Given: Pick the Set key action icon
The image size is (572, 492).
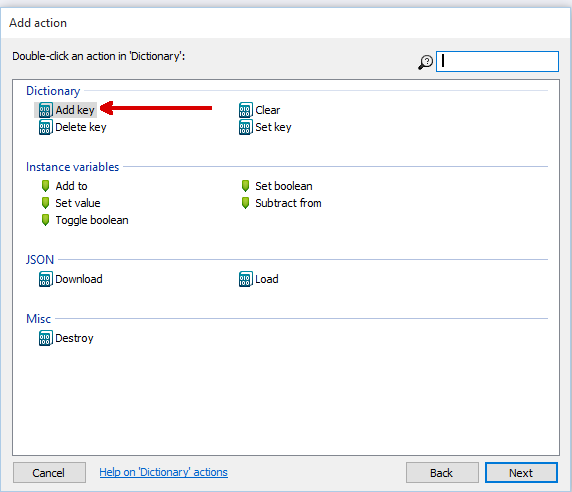Looking at the screenshot, I should pos(246,127).
